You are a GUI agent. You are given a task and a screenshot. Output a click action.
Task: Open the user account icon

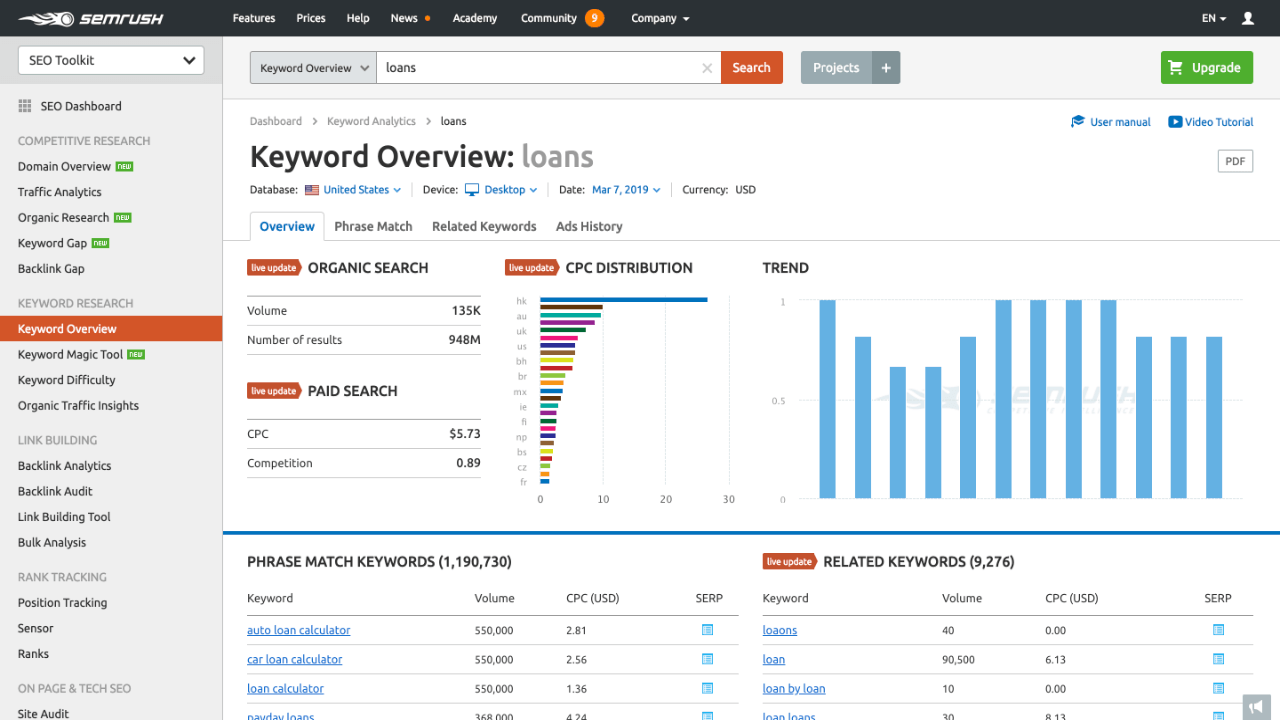(1248, 18)
